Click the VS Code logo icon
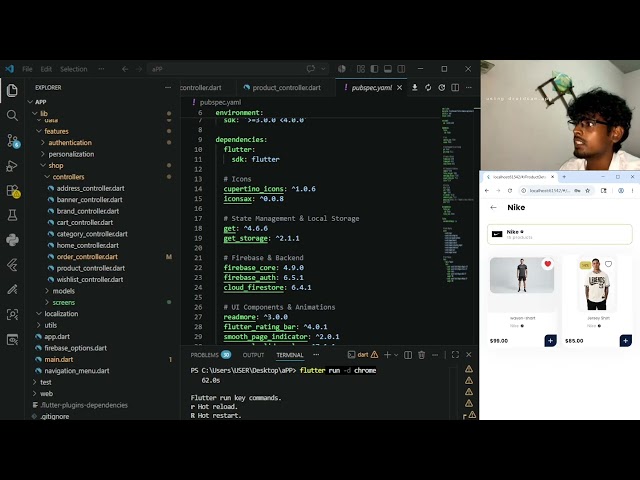Screen dimensions: 640x480 [x=9, y=69]
